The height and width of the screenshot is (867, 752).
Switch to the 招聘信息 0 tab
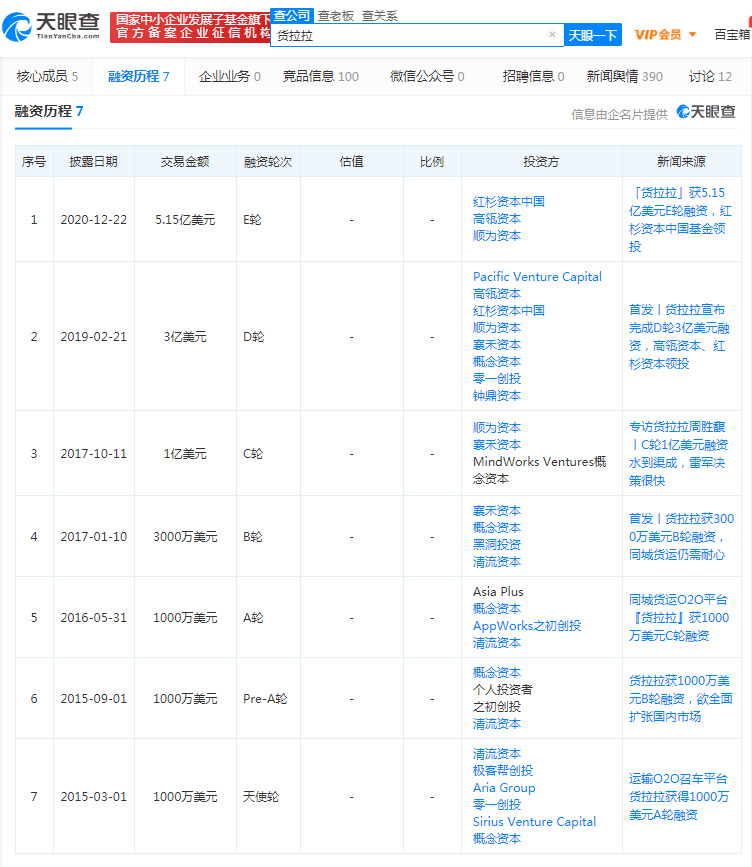534,76
